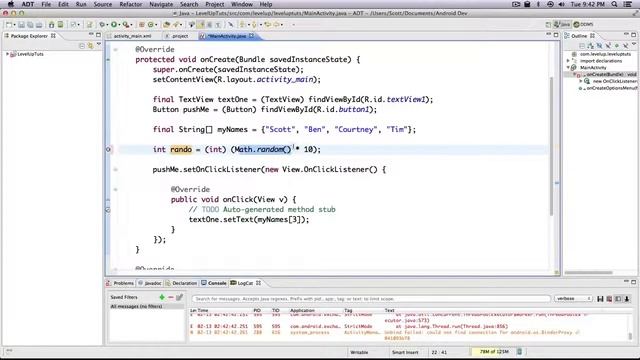
Task: Switch to the Problems tab
Action: tap(120, 283)
